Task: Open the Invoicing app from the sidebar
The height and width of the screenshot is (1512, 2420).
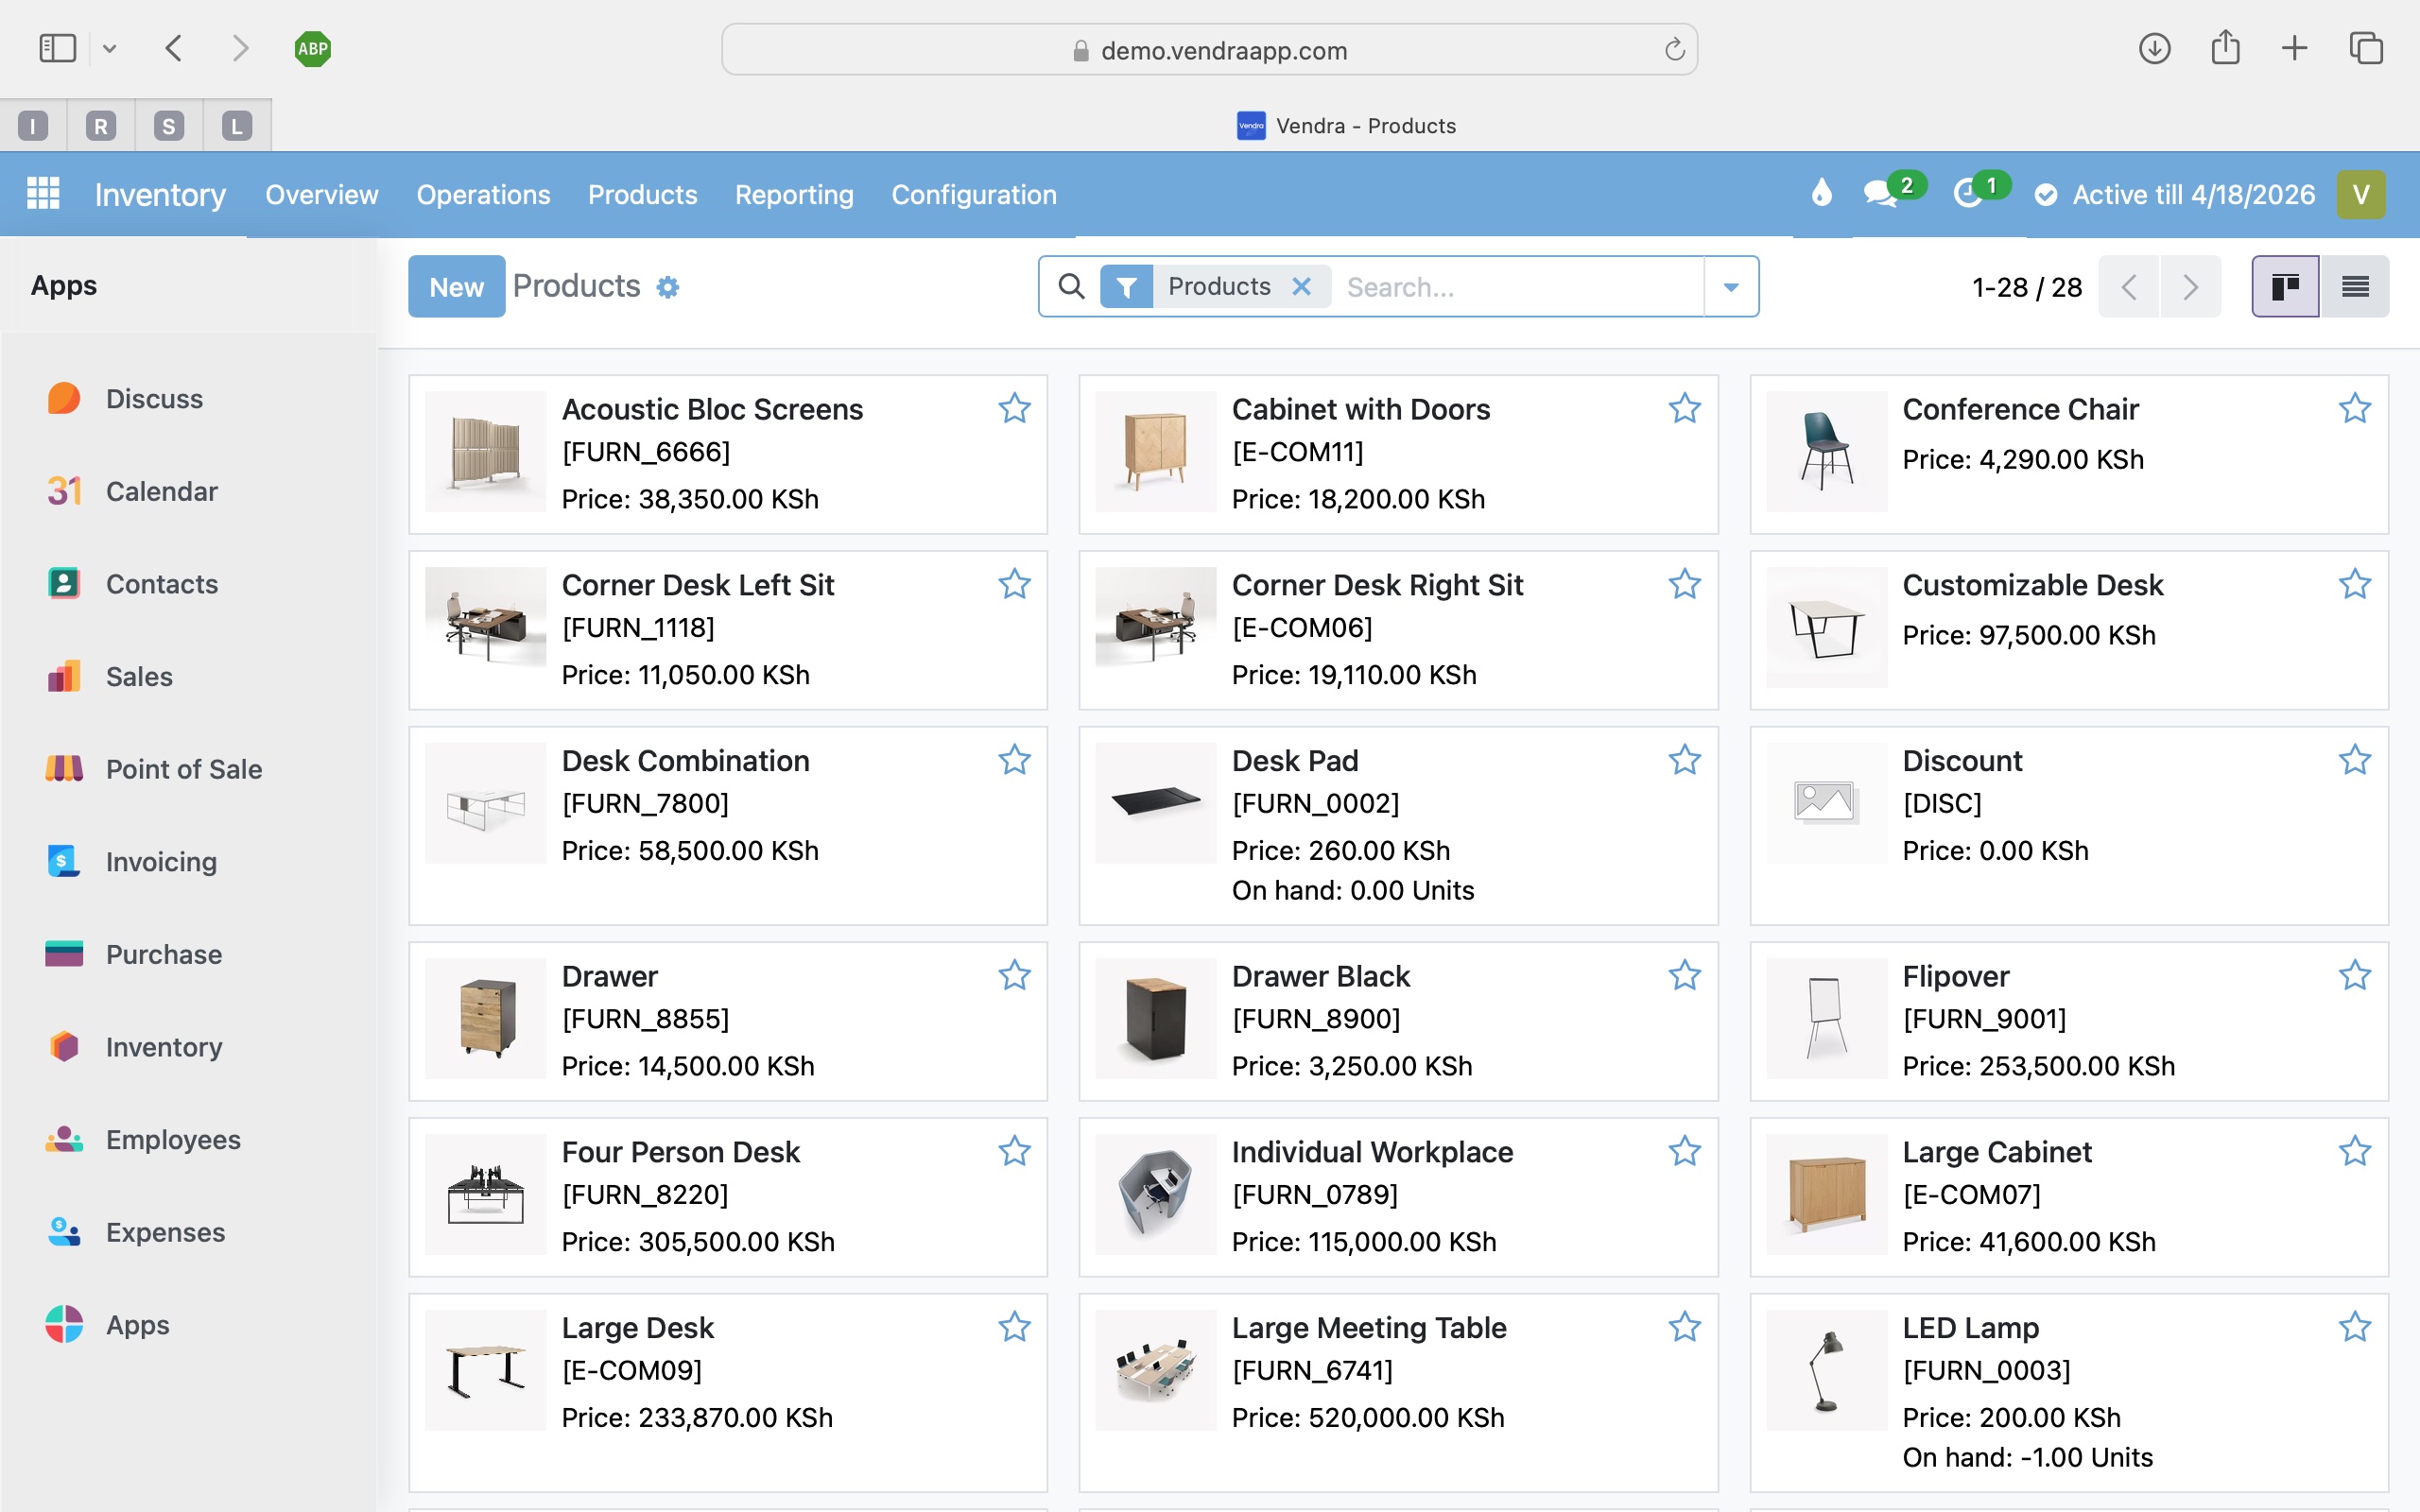Action: [x=160, y=861]
